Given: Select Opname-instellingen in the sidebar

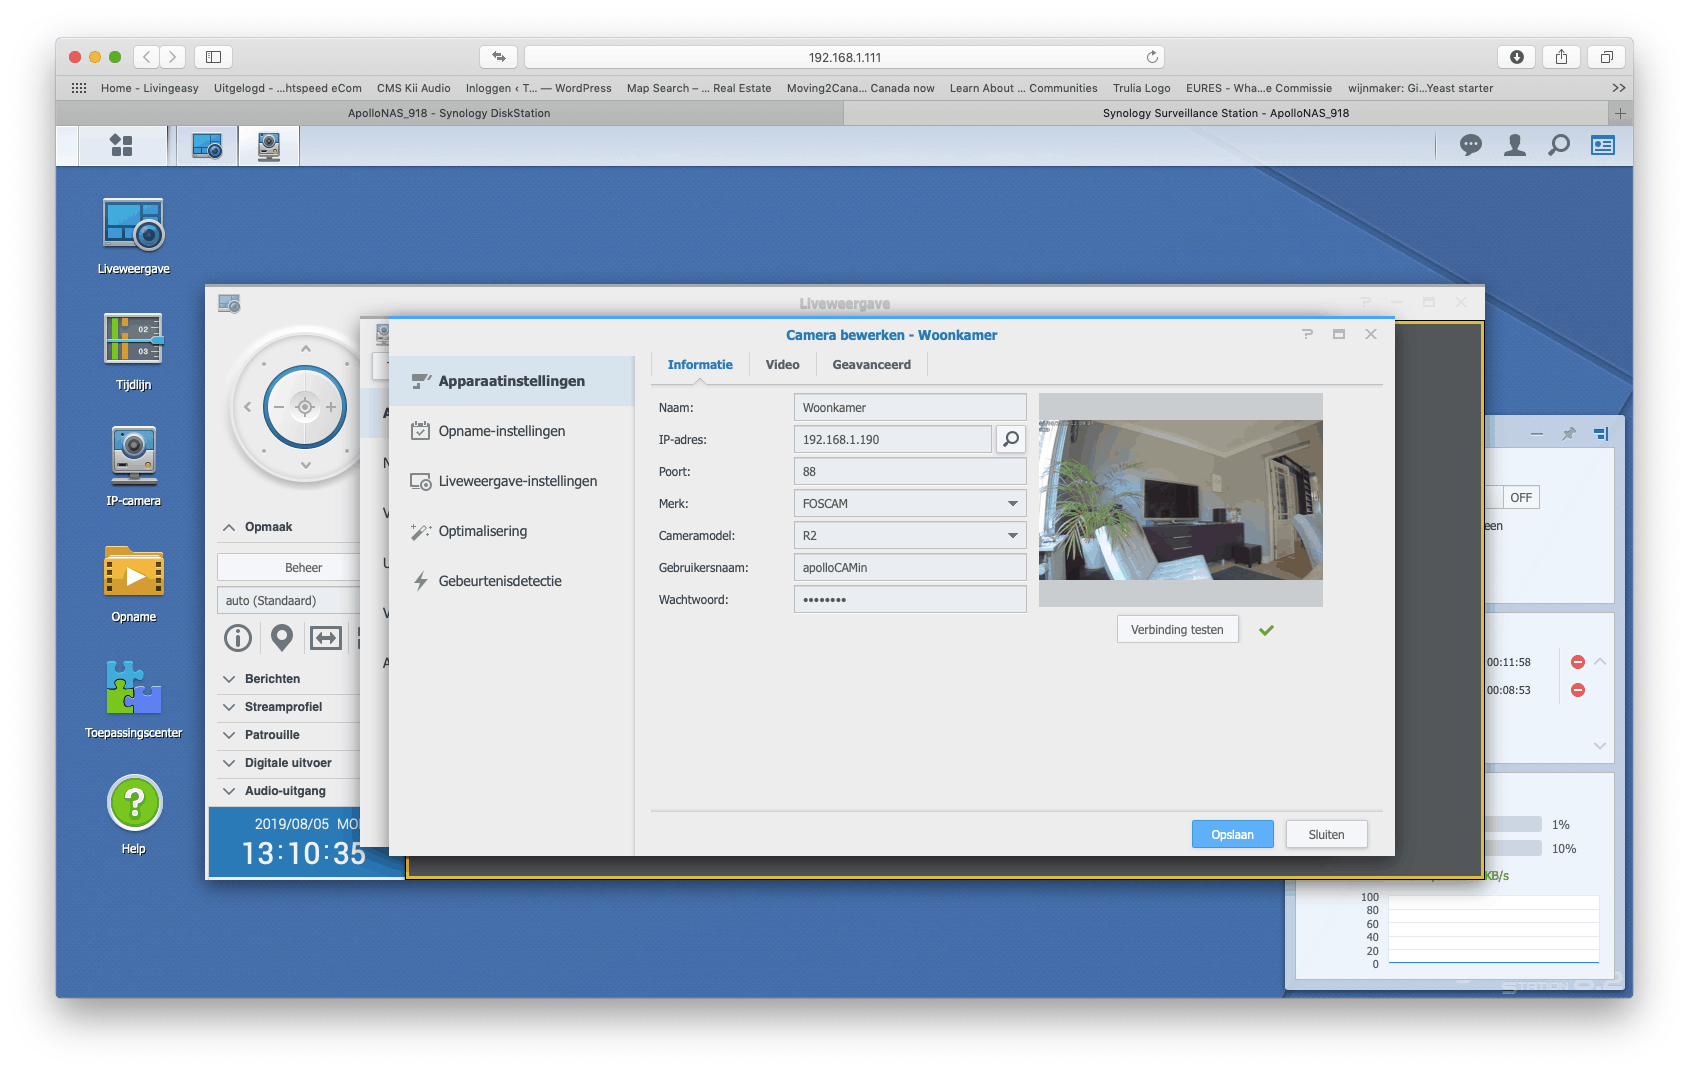Looking at the screenshot, I should (x=501, y=431).
